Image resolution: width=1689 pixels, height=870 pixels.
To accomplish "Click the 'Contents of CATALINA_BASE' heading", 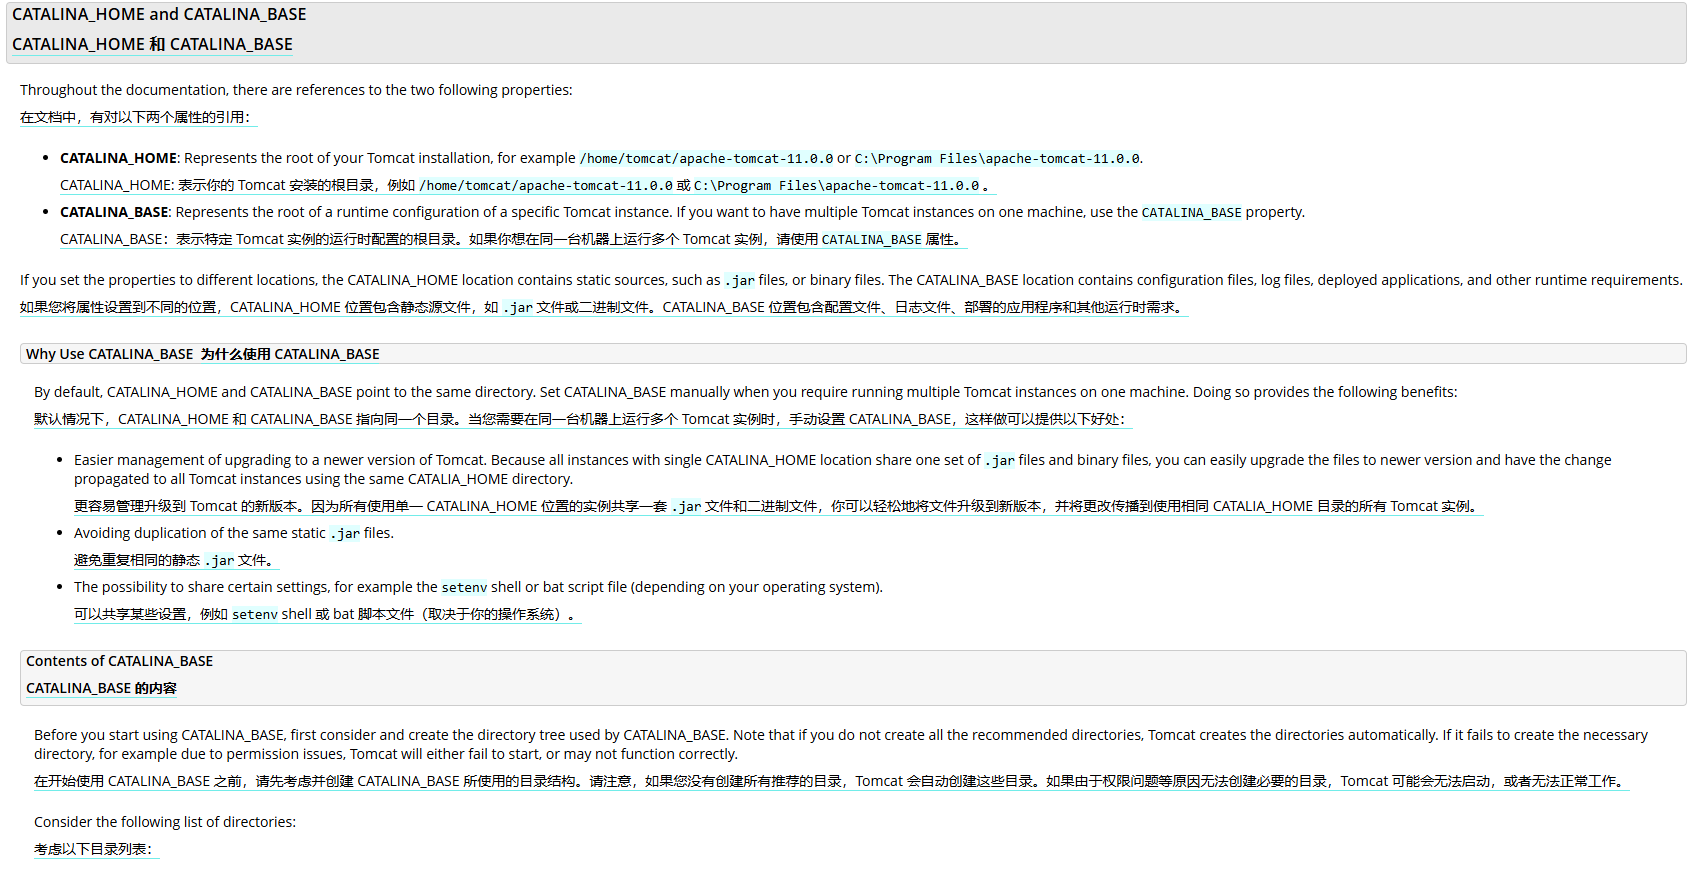I will point(119,661).
